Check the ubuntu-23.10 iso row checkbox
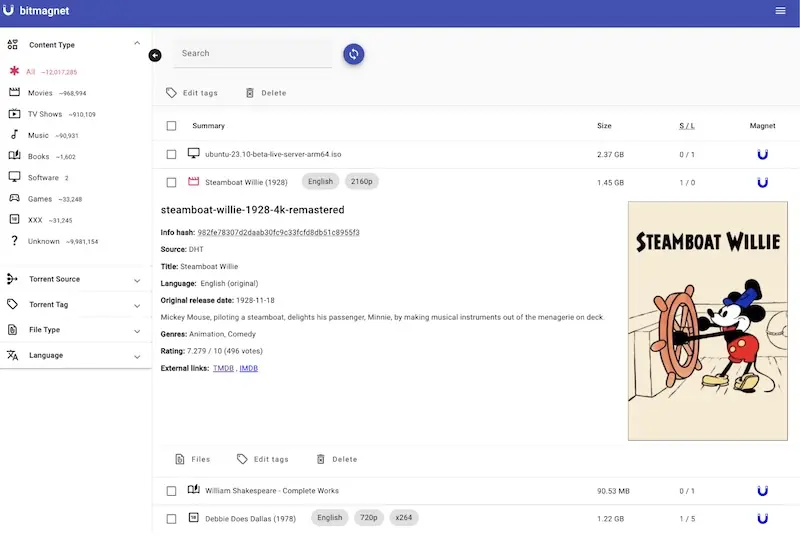The image size is (800, 541). point(171,154)
